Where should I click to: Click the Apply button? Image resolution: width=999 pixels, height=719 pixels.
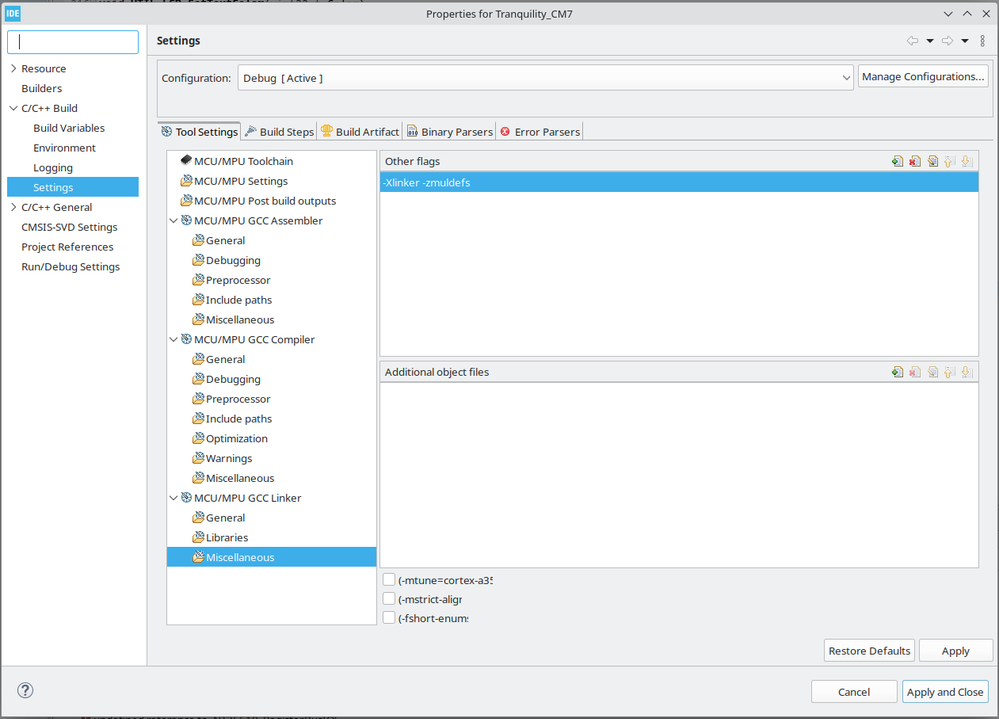point(955,651)
